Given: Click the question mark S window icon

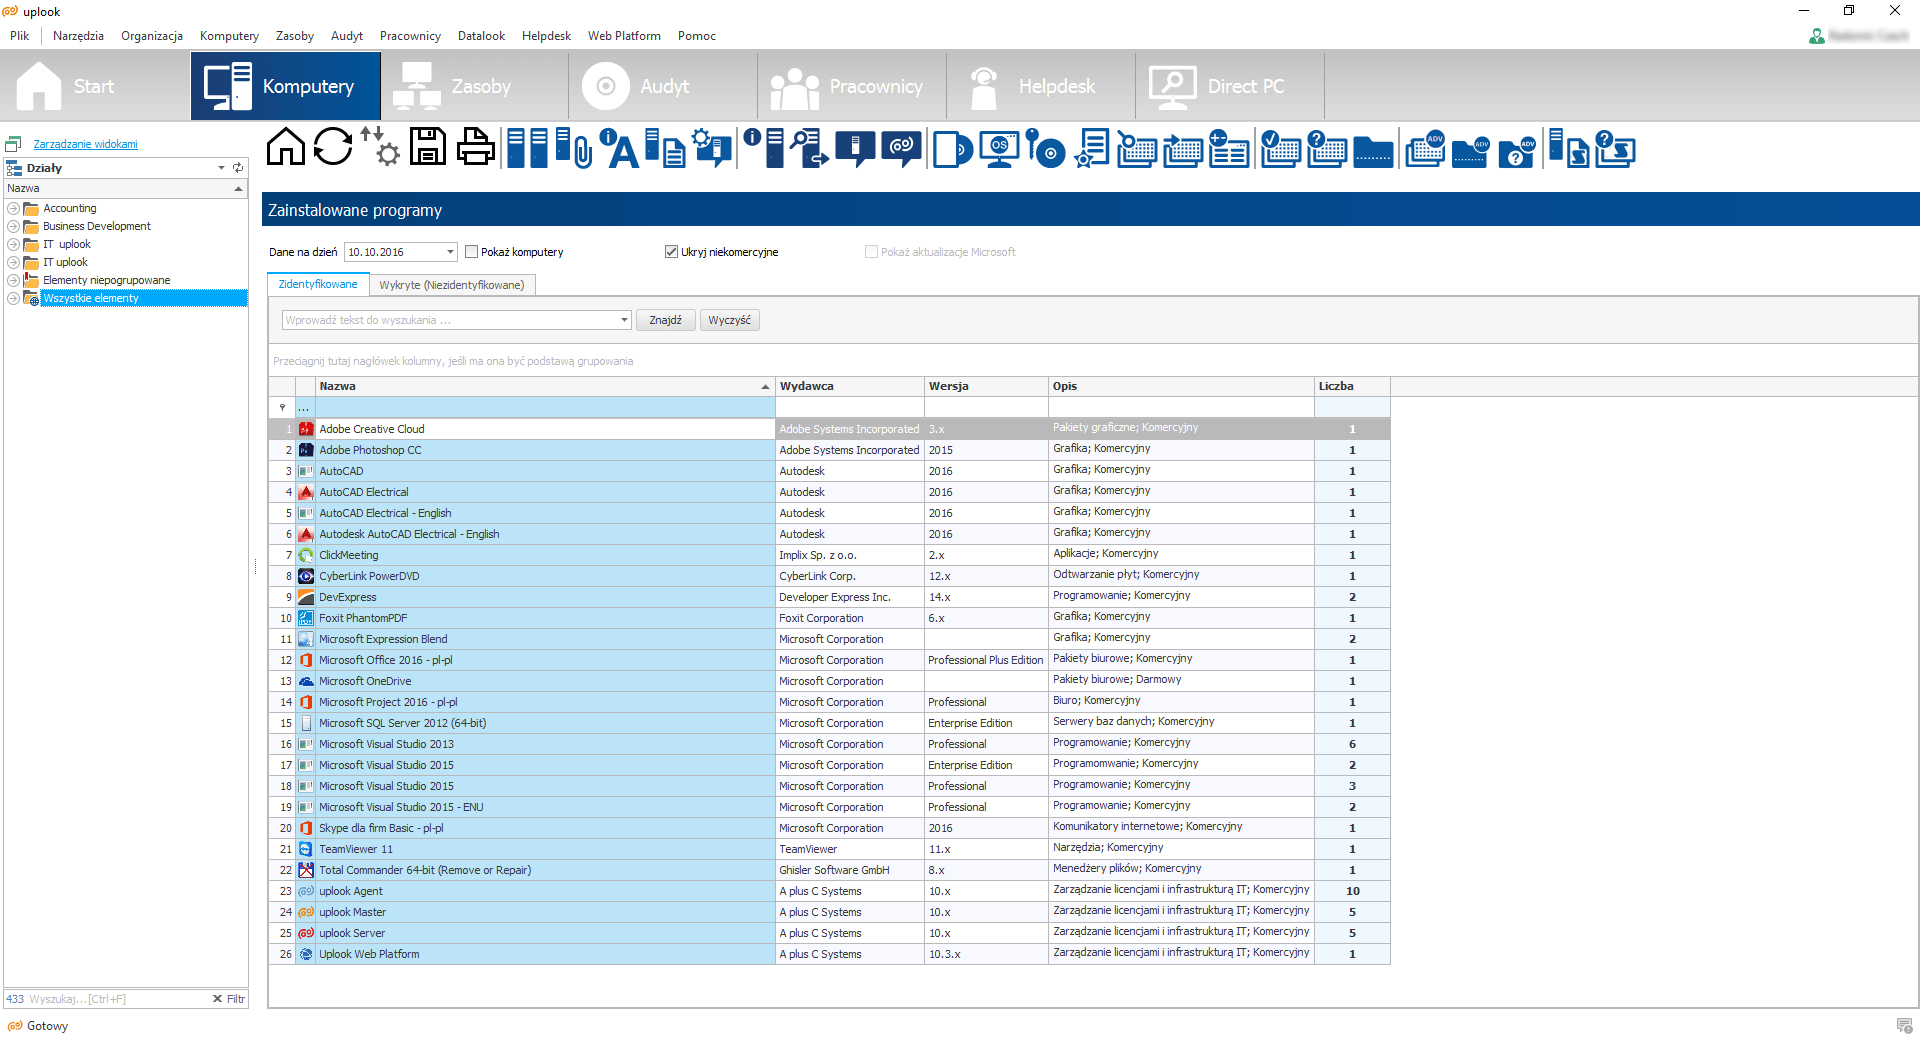Looking at the screenshot, I should [1615, 149].
